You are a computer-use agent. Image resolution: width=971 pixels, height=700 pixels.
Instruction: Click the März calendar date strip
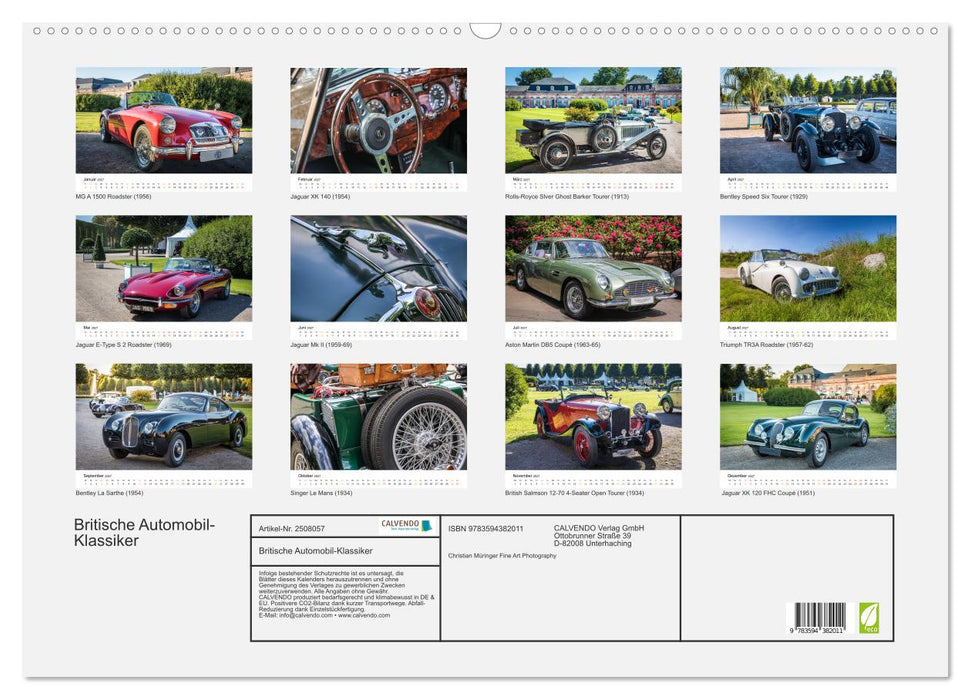pyautogui.click(x=593, y=182)
